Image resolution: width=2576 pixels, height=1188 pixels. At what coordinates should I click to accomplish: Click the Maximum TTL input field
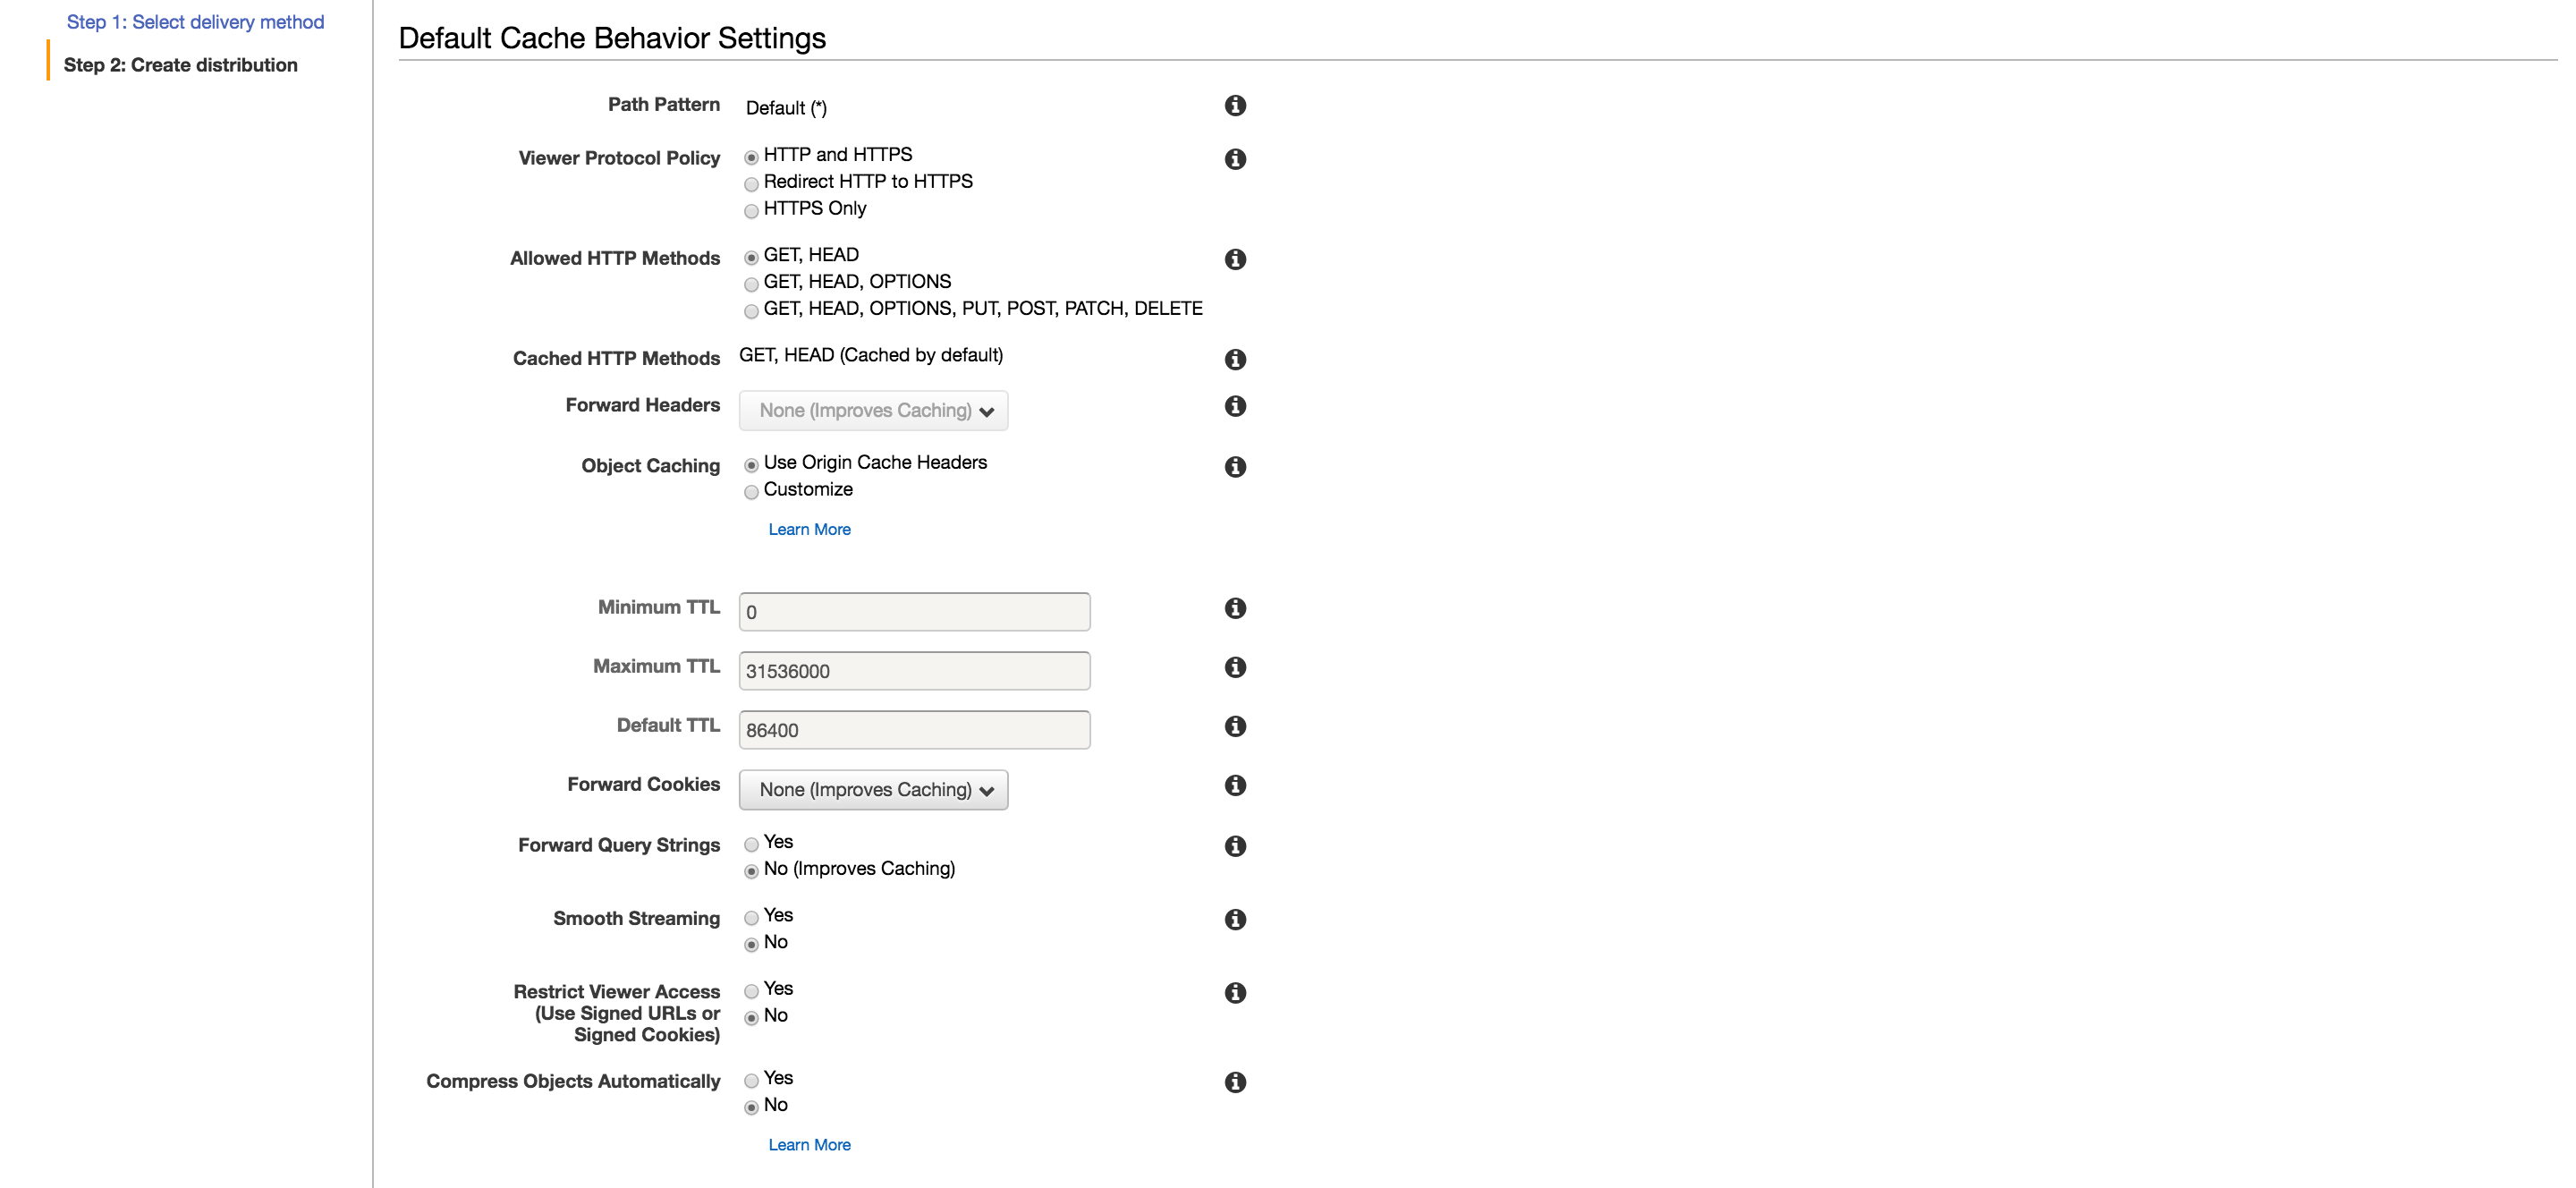point(914,671)
